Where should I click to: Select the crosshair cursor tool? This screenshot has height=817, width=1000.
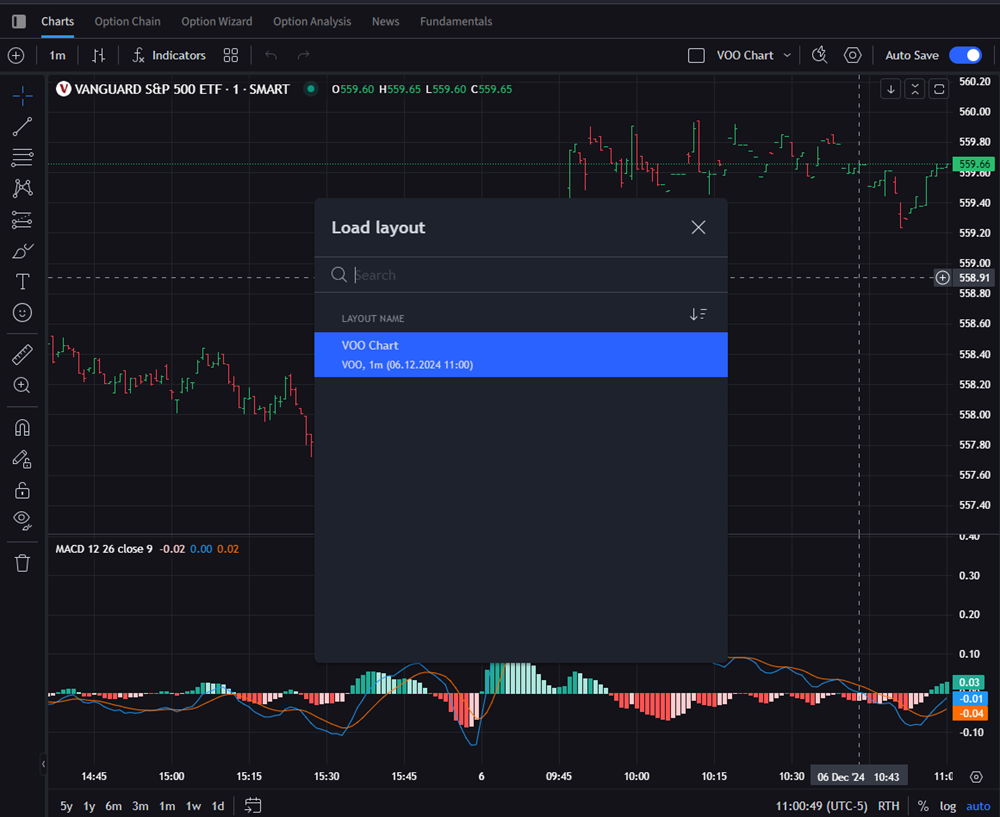point(22,96)
